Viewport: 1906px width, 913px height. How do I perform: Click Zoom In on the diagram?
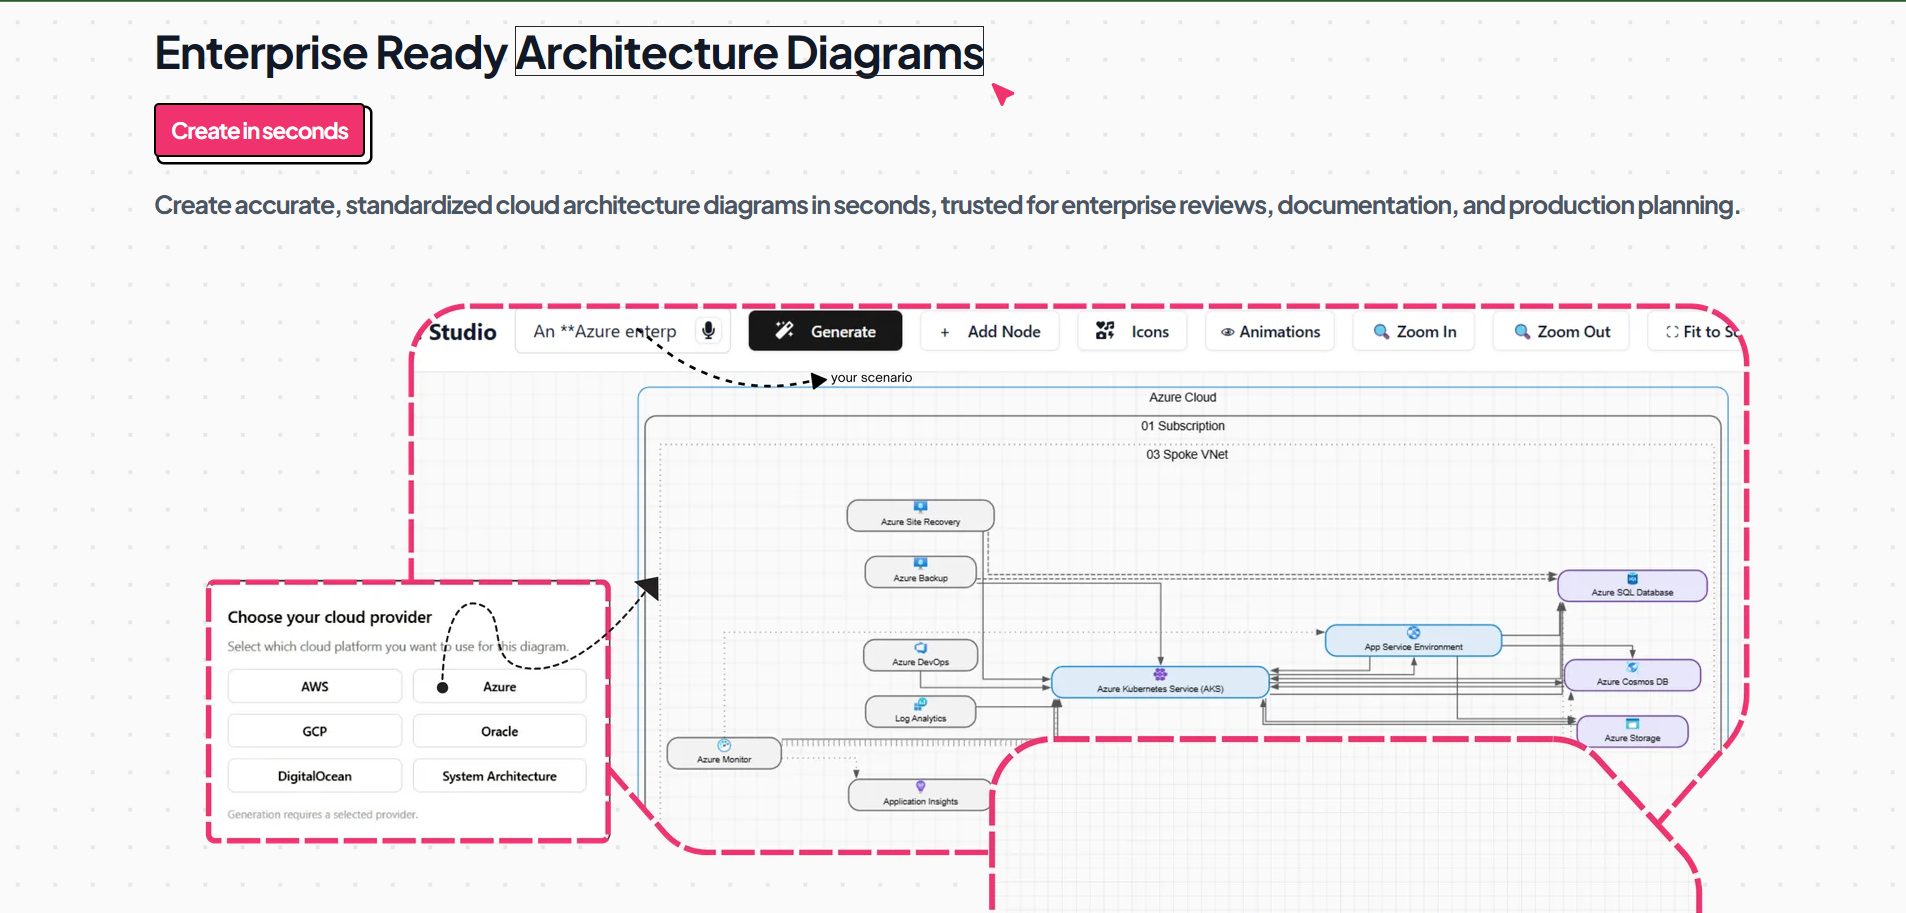click(1413, 330)
